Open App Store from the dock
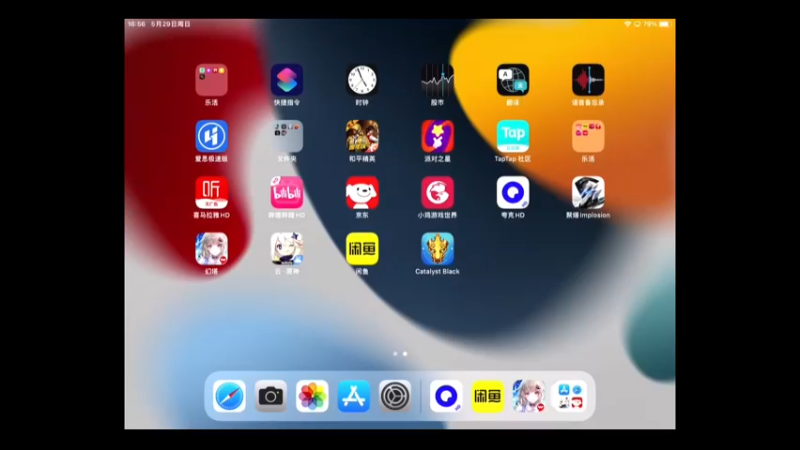This screenshot has width=800, height=450. (x=354, y=396)
